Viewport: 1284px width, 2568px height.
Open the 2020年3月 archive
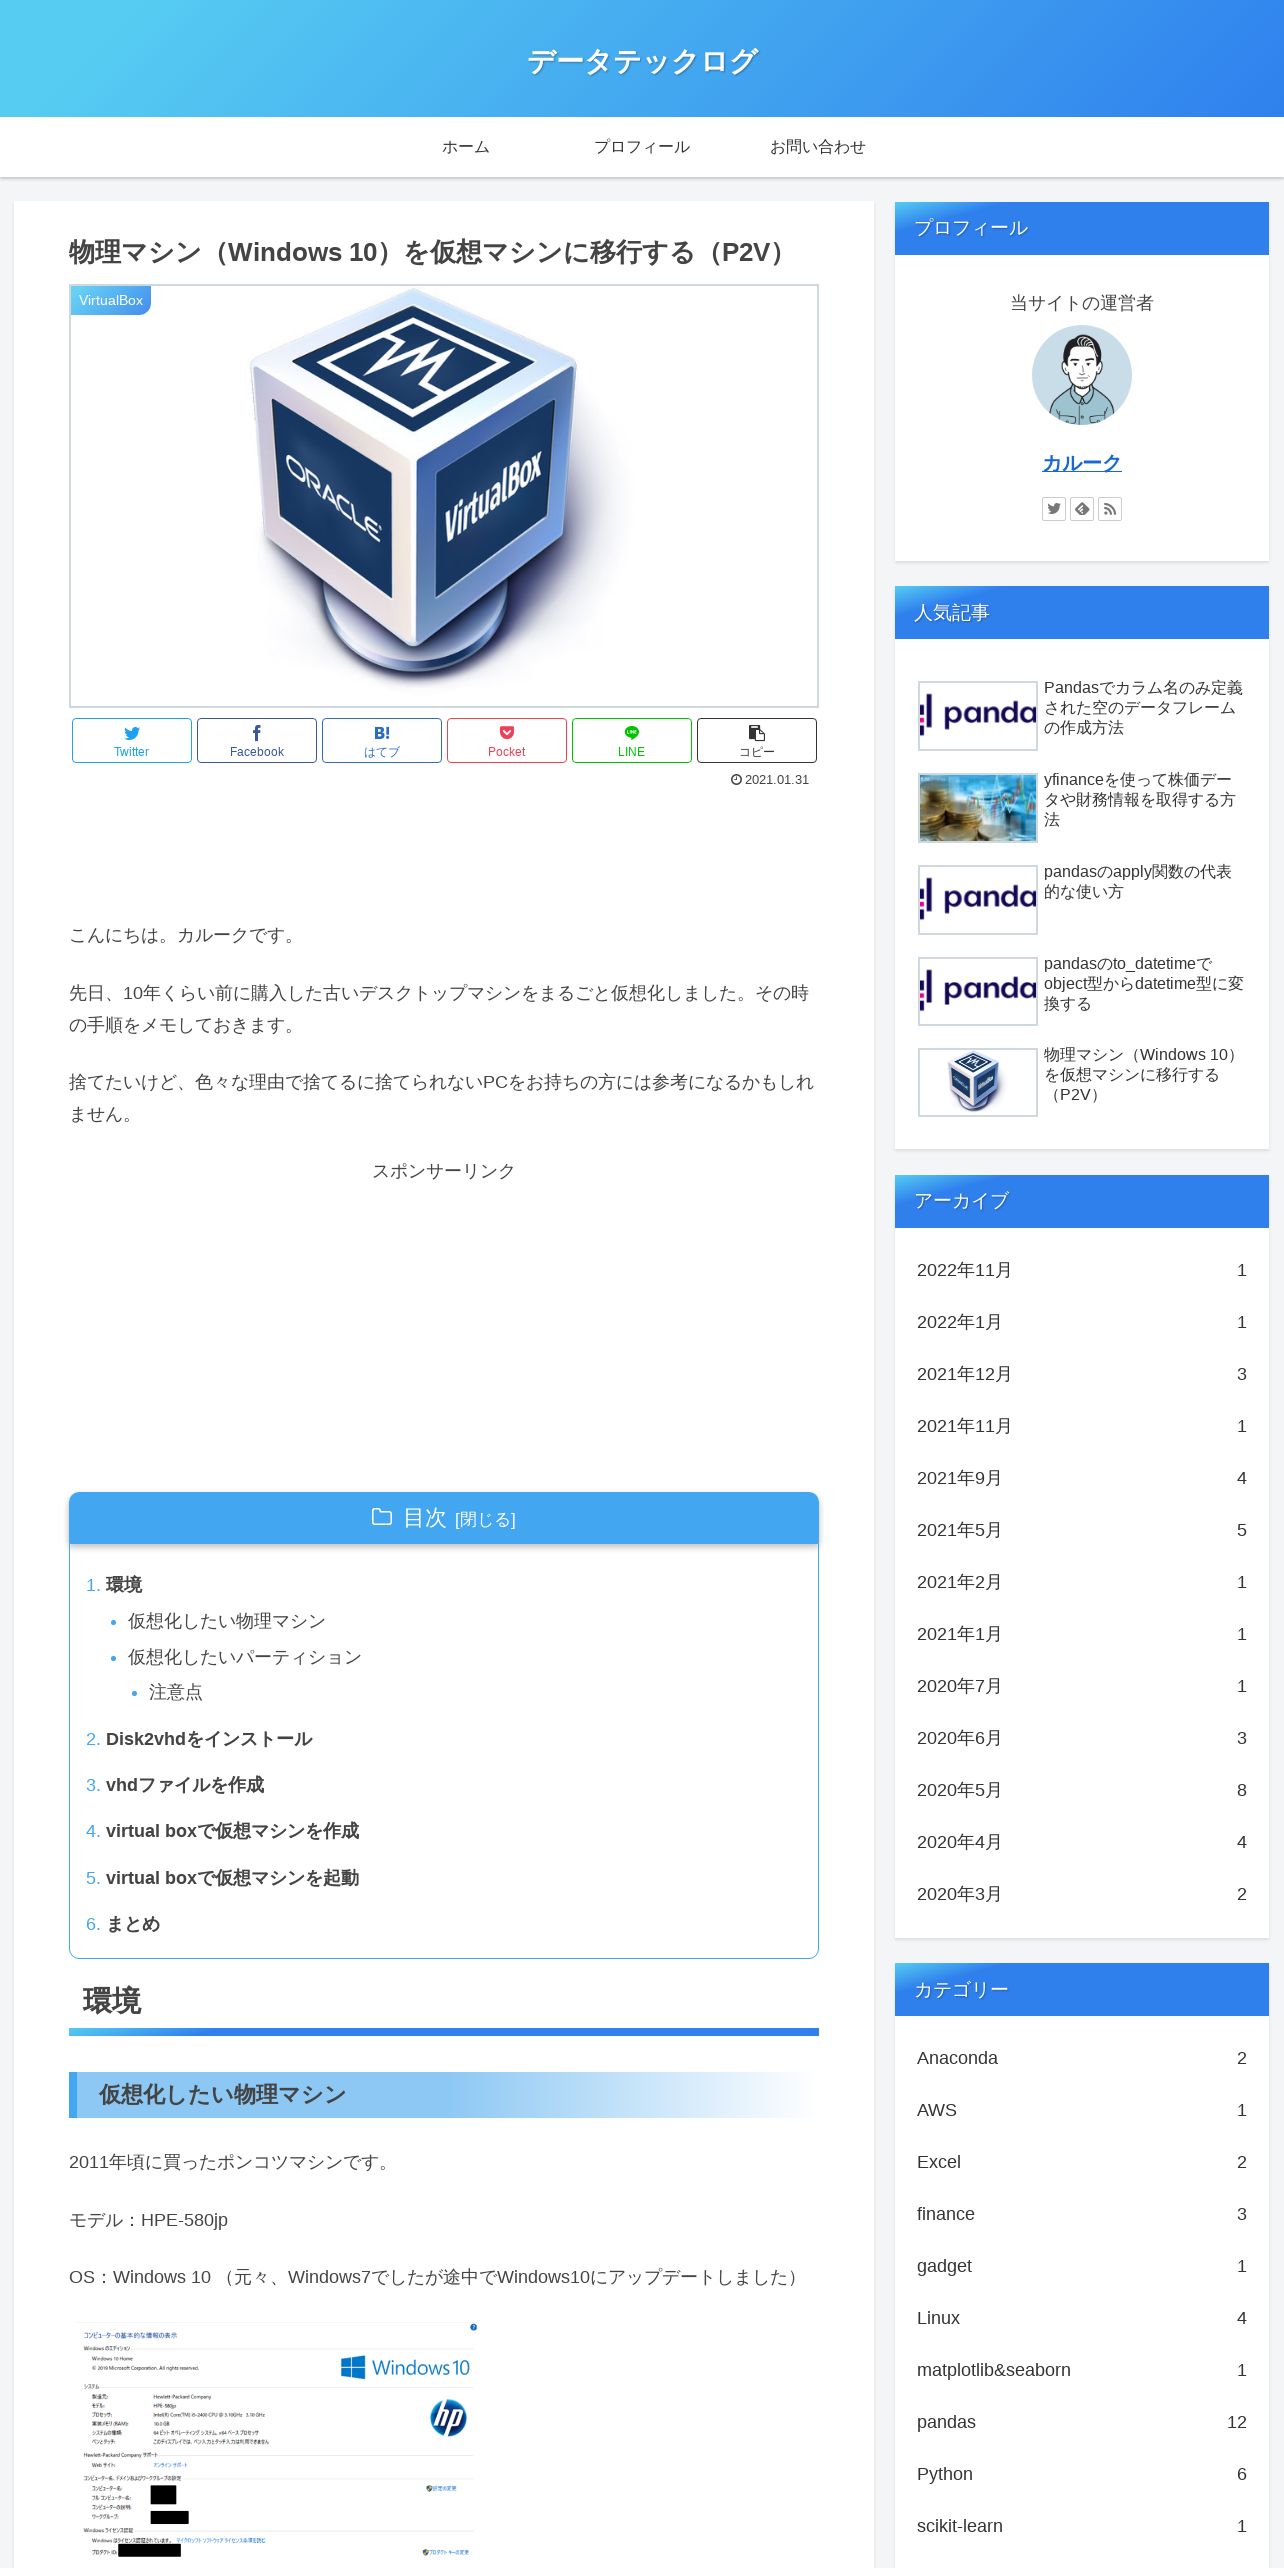coord(1082,1894)
